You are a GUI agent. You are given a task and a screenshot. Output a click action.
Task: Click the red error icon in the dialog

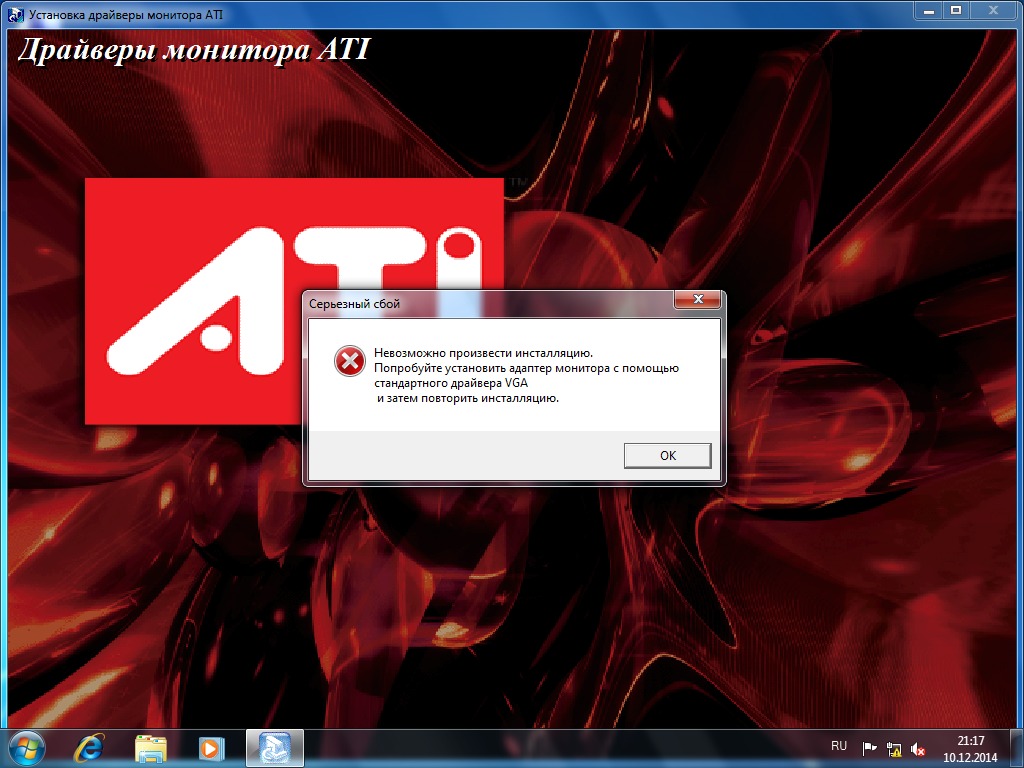point(348,362)
